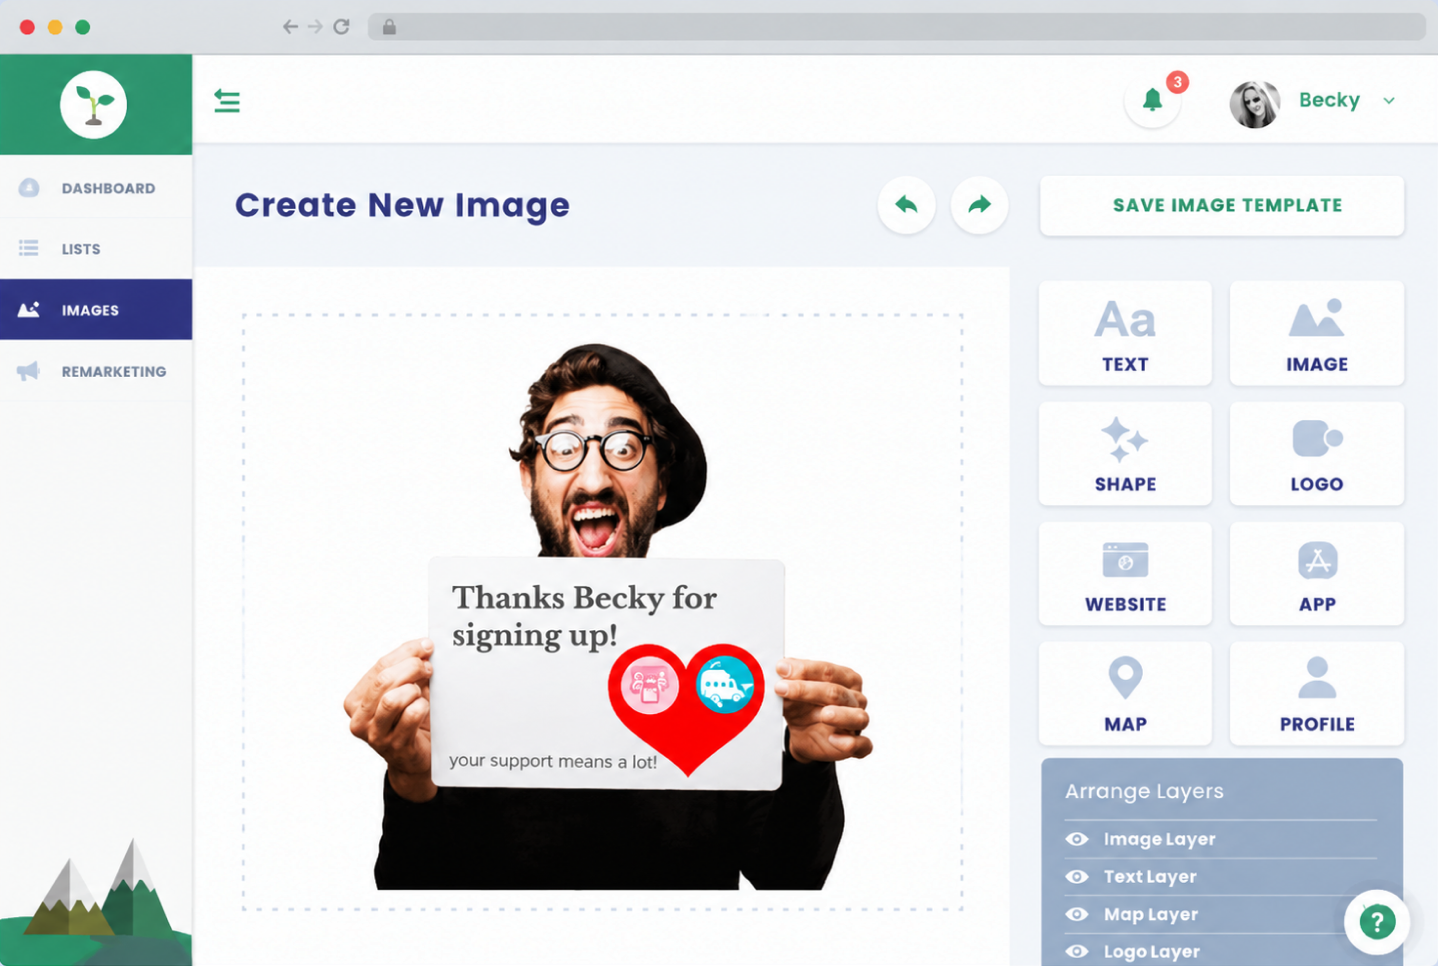Select the 'Thanks Becky for signing up!' text
Viewport: 1438px width, 966px height.
tap(584, 616)
